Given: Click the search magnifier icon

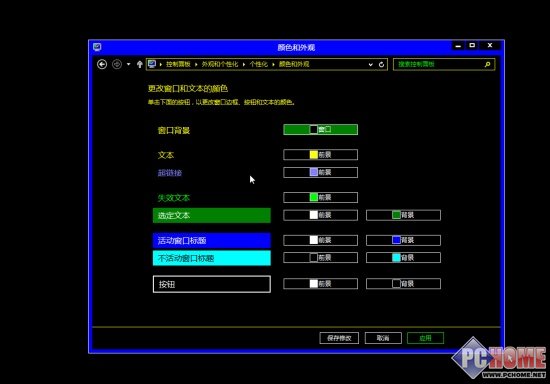Looking at the screenshot, I should (487, 64).
